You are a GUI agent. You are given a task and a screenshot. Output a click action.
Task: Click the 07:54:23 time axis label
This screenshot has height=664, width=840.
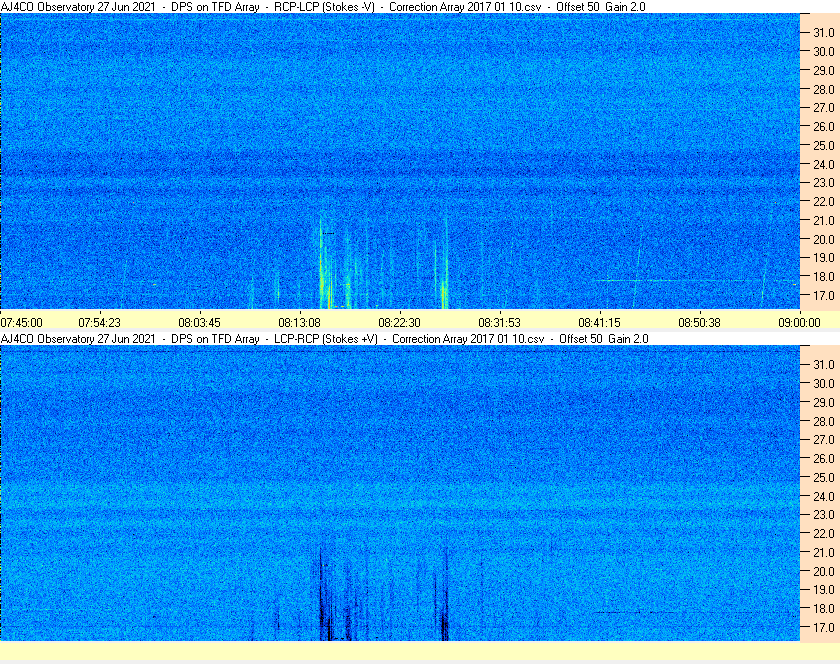point(100,323)
